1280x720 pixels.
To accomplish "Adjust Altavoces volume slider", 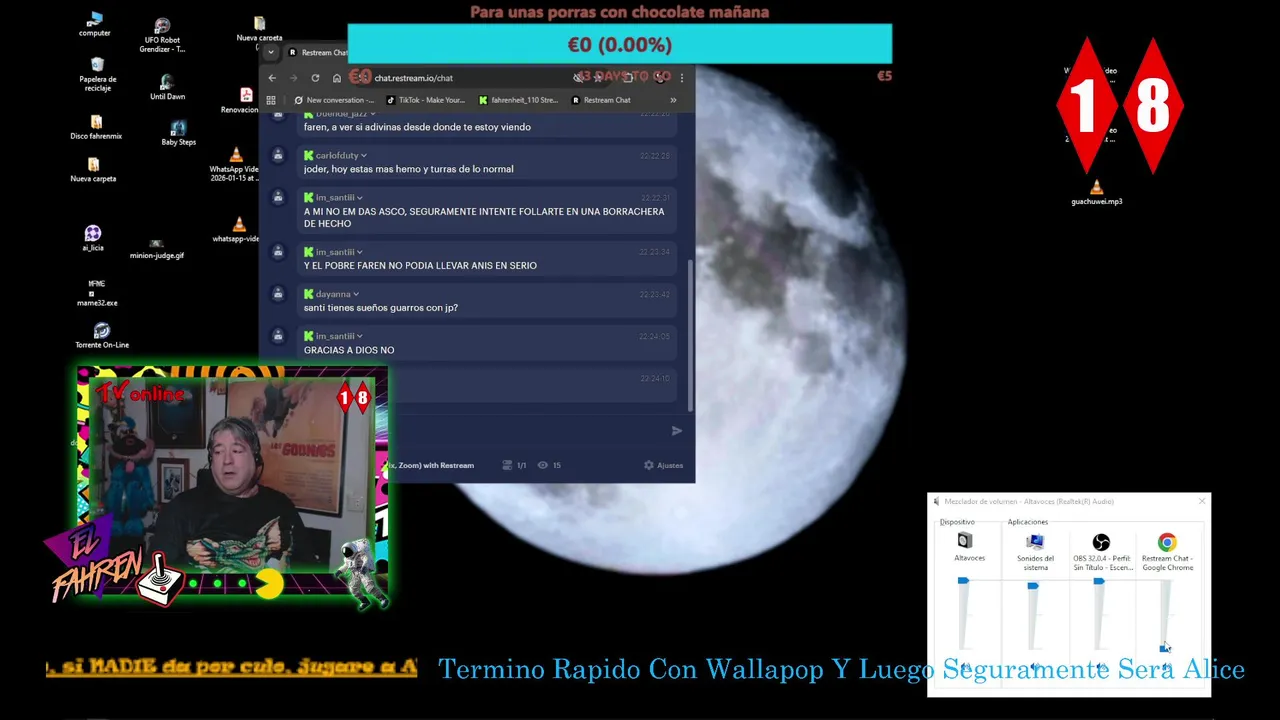I will pyautogui.click(x=964, y=581).
